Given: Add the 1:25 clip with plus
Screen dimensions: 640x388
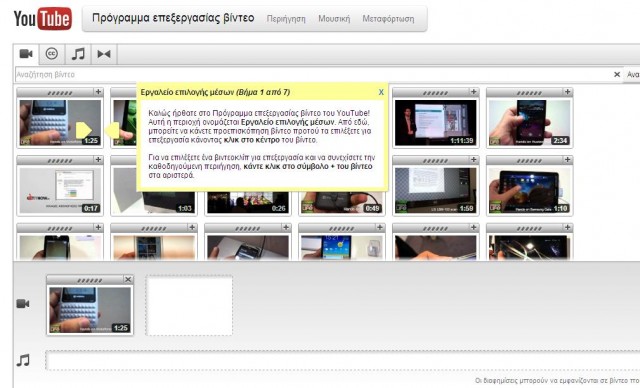Looking at the screenshot, I should point(98,92).
